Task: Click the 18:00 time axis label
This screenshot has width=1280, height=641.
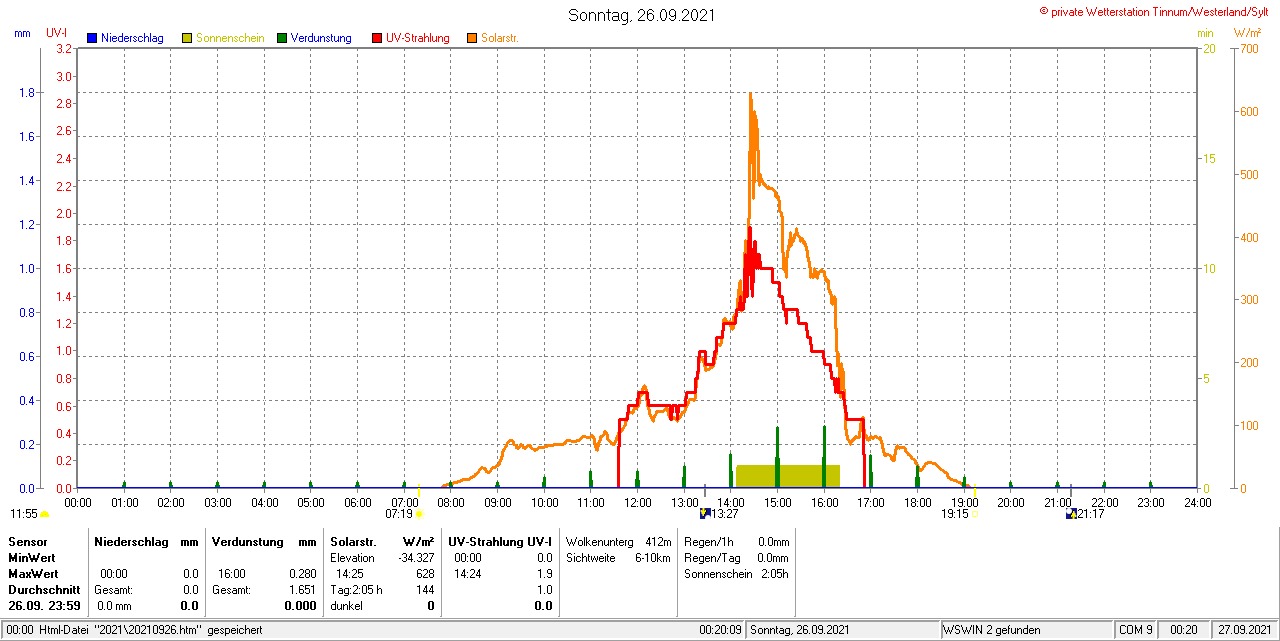Action: click(917, 502)
